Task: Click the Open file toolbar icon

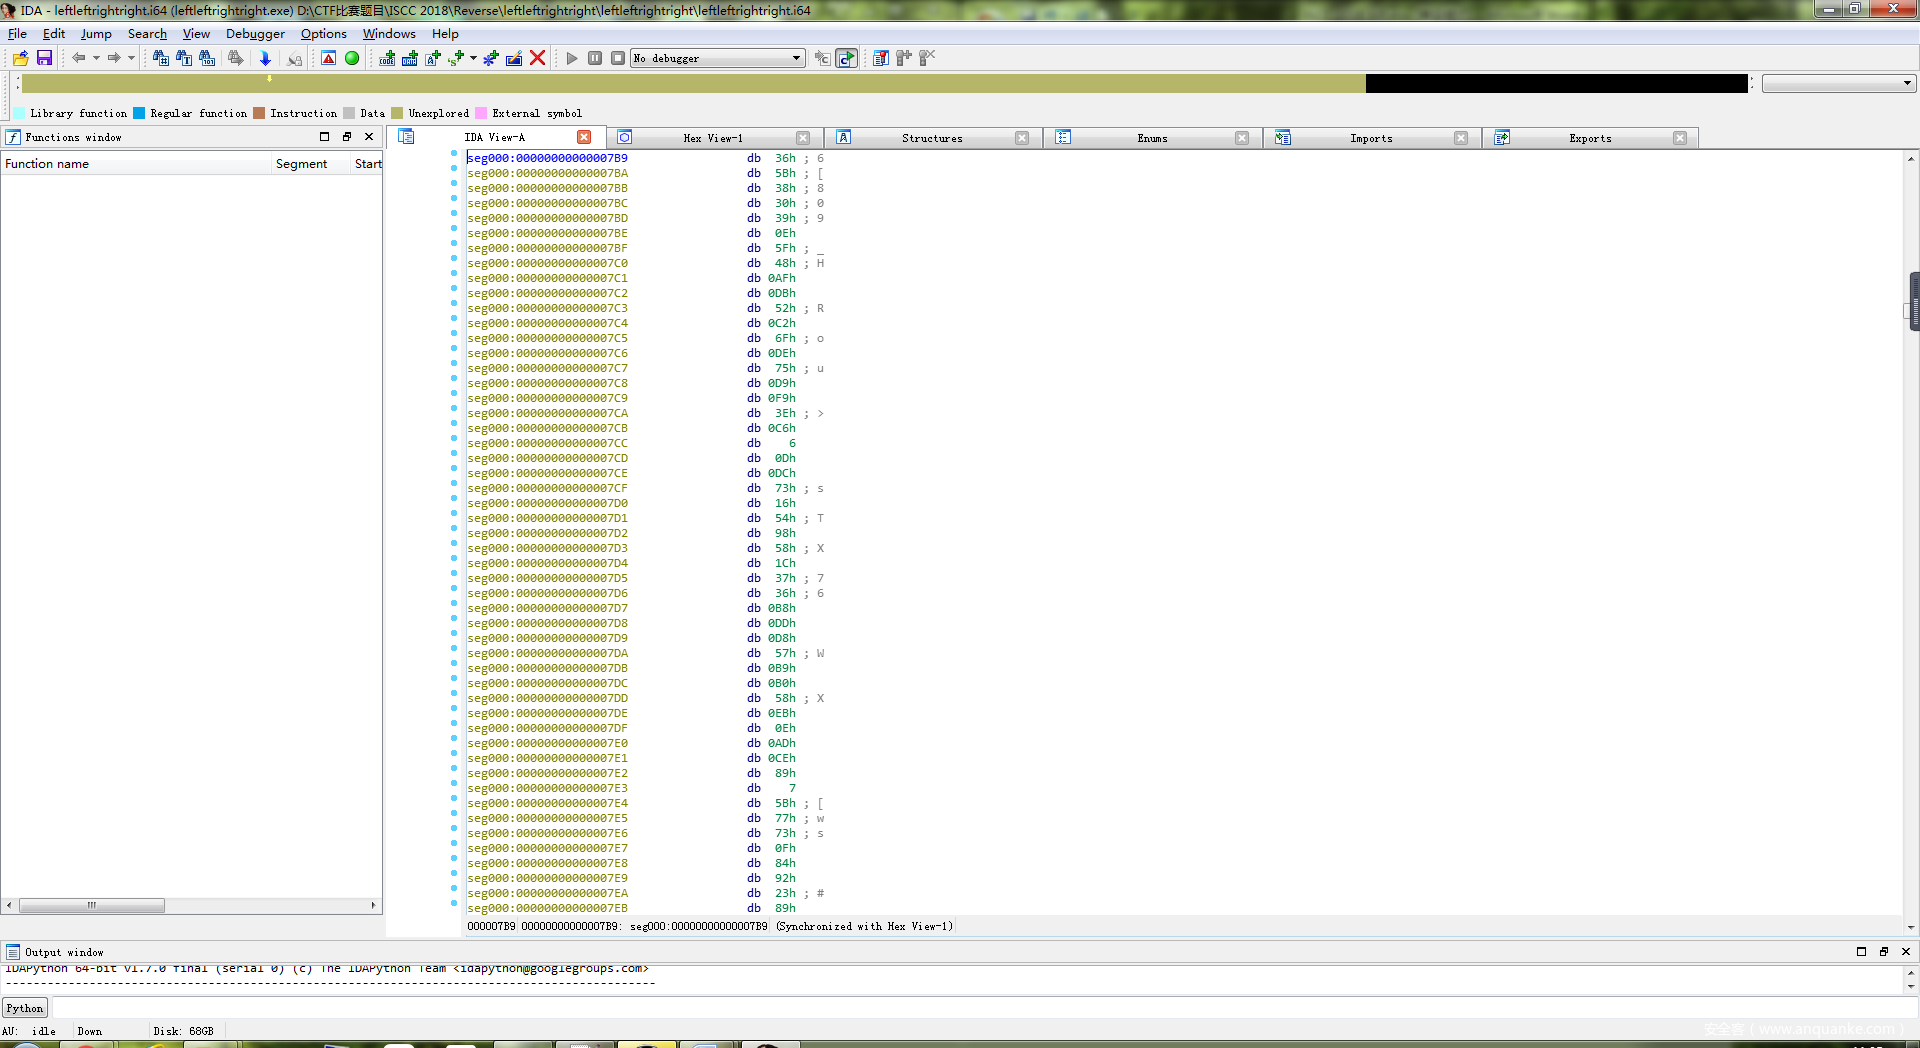Action: click(x=20, y=58)
